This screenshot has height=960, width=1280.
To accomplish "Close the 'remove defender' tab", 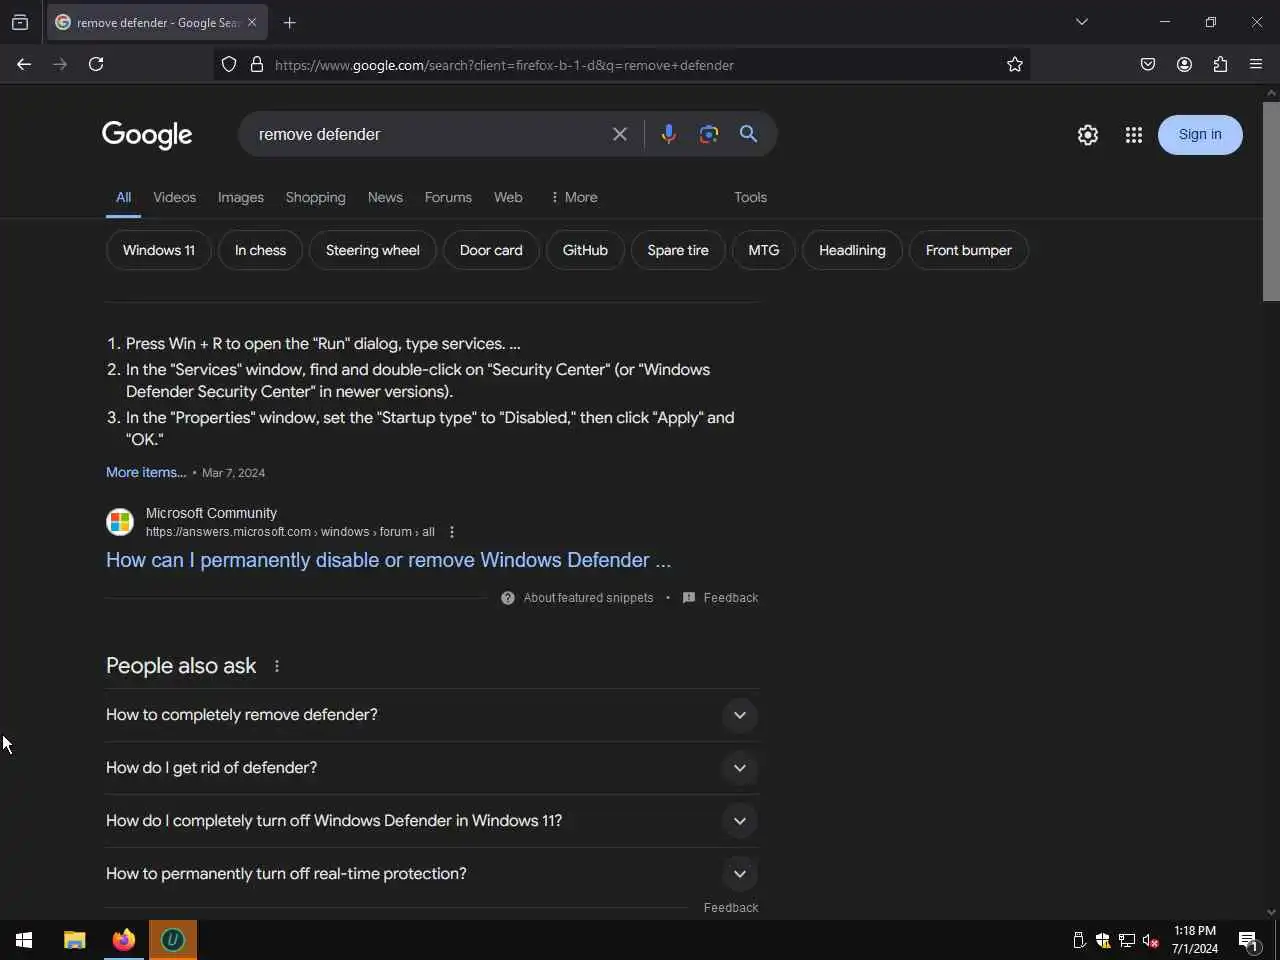I will pos(252,22).
